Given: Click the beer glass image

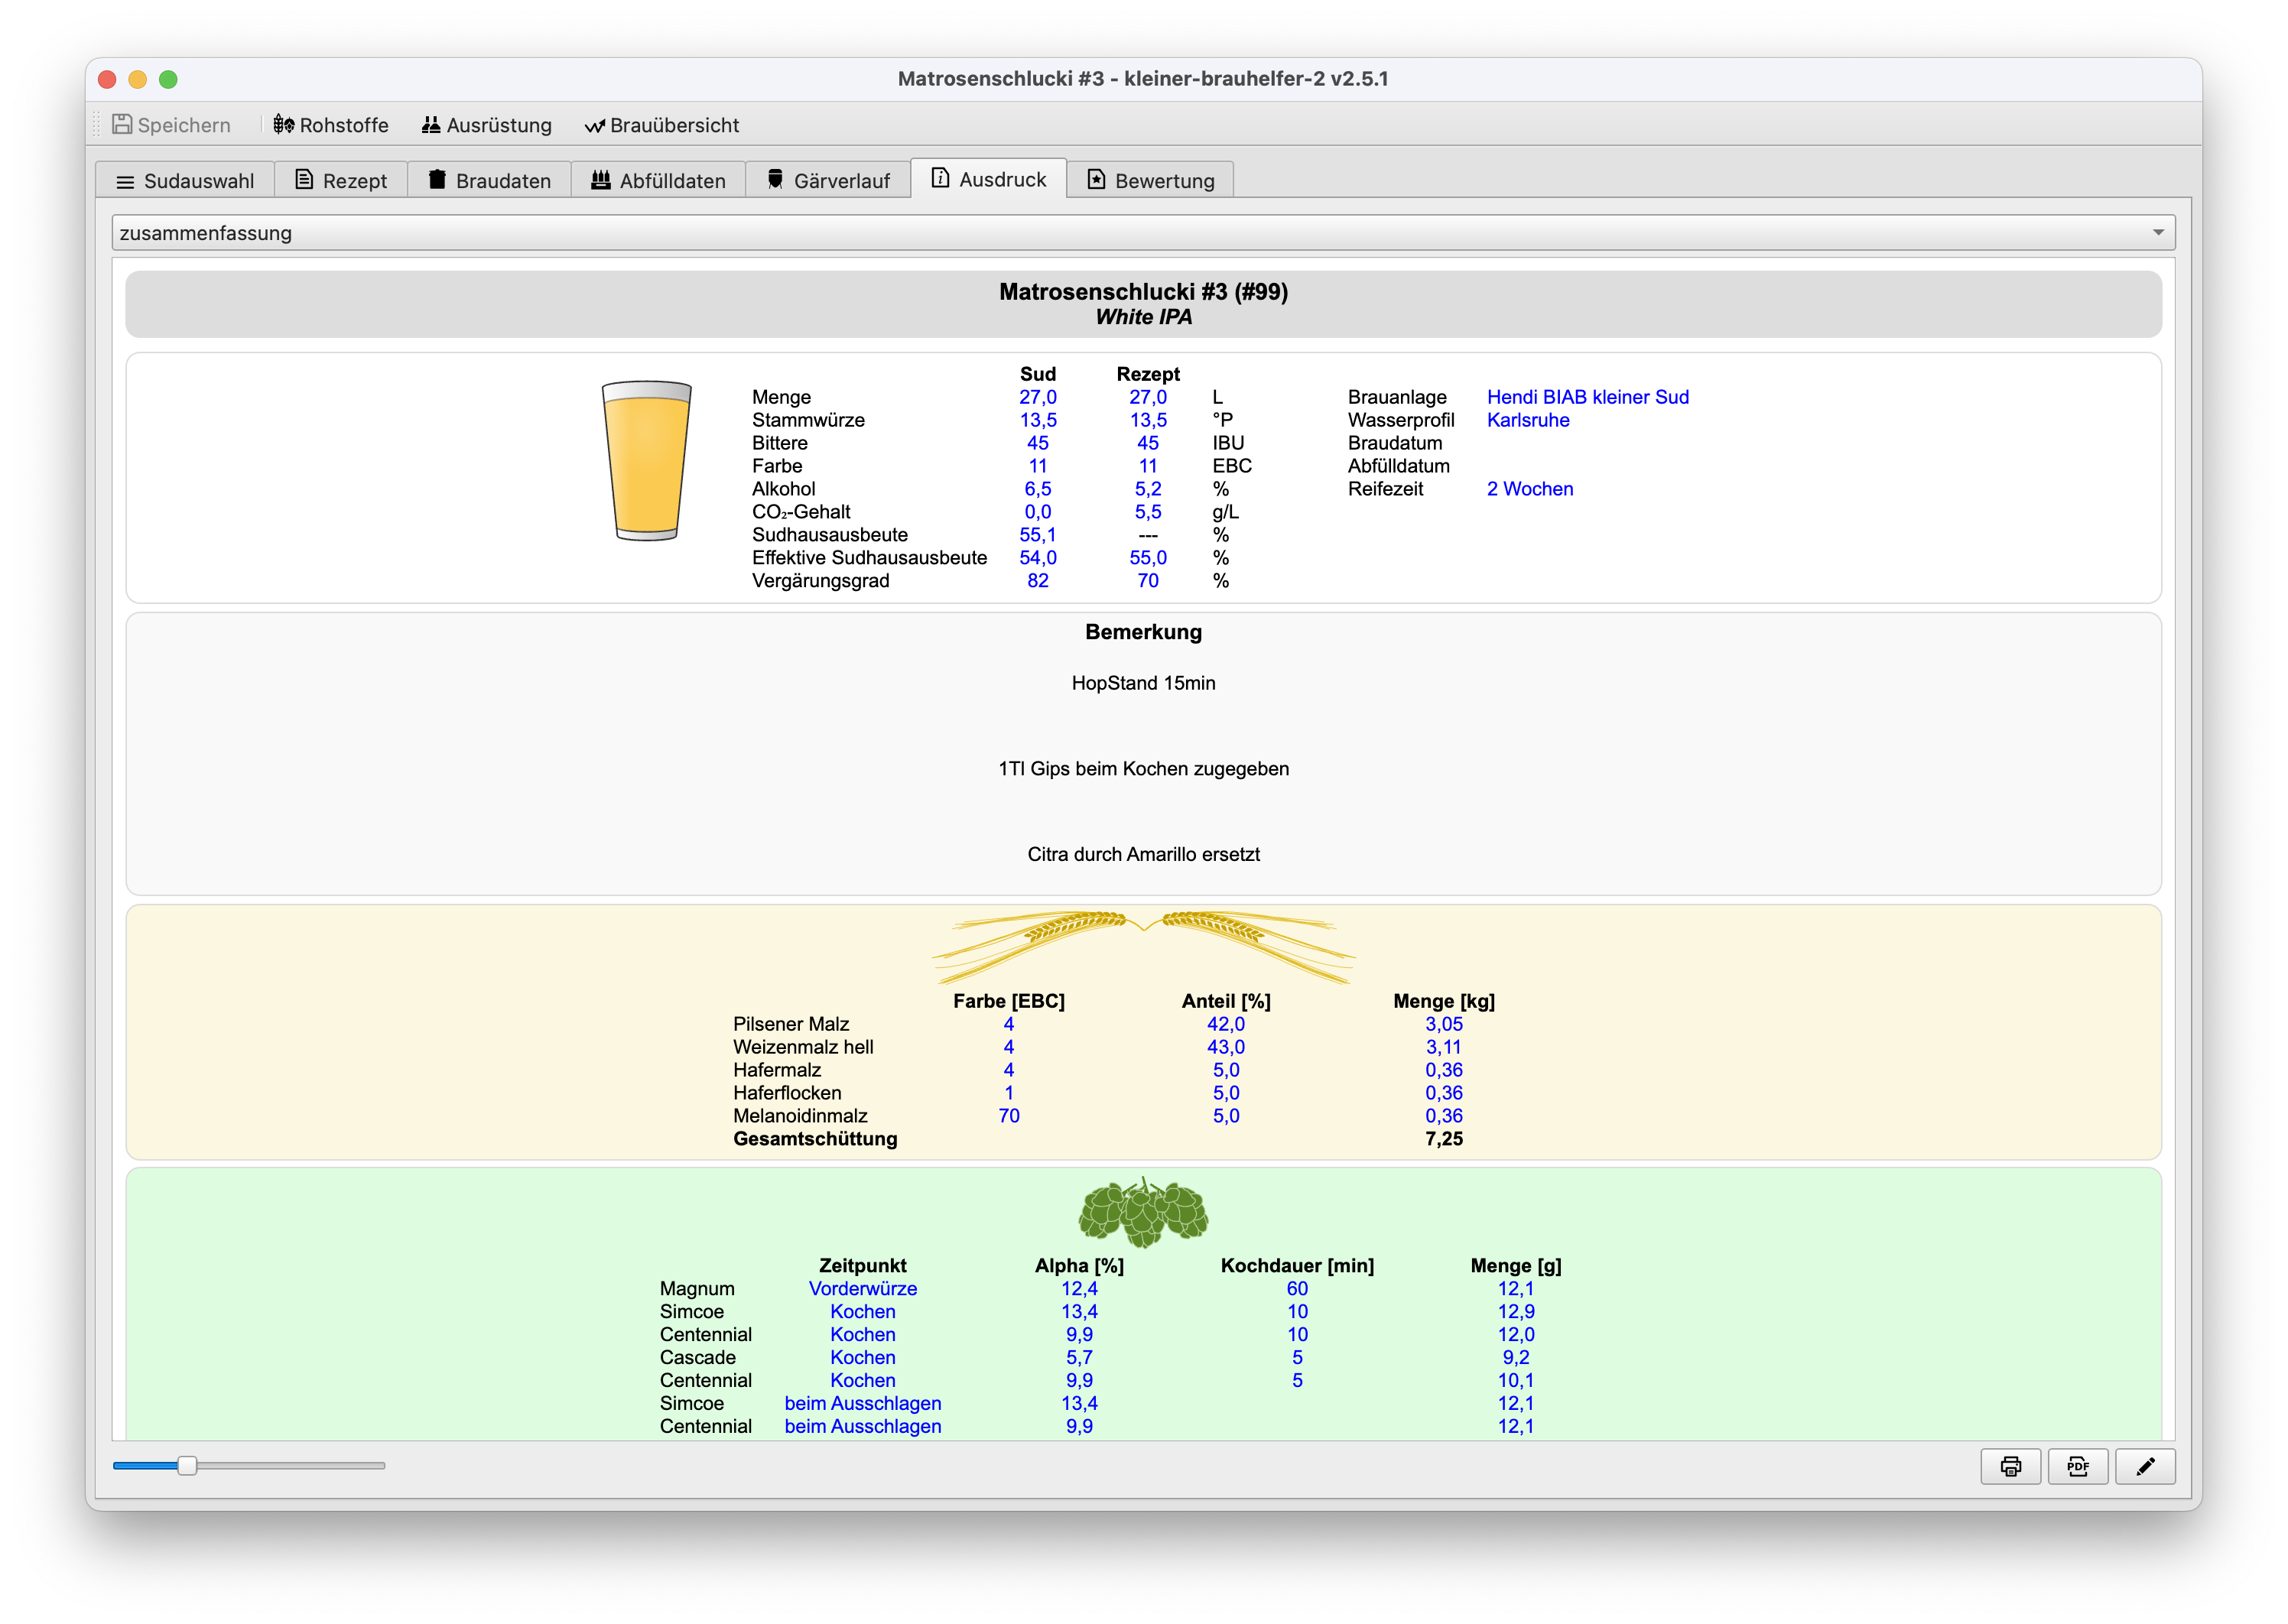Looking at the screenshot, I should 646,460.
